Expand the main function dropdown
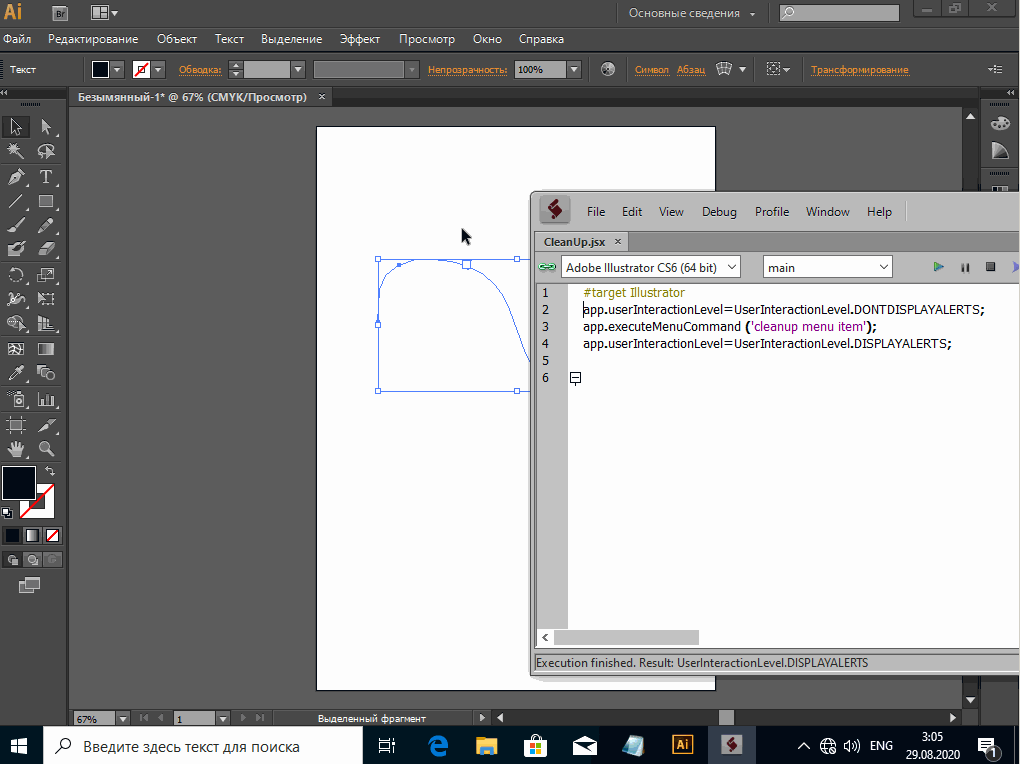This screenshot has height=764, width=1020. 883,267
